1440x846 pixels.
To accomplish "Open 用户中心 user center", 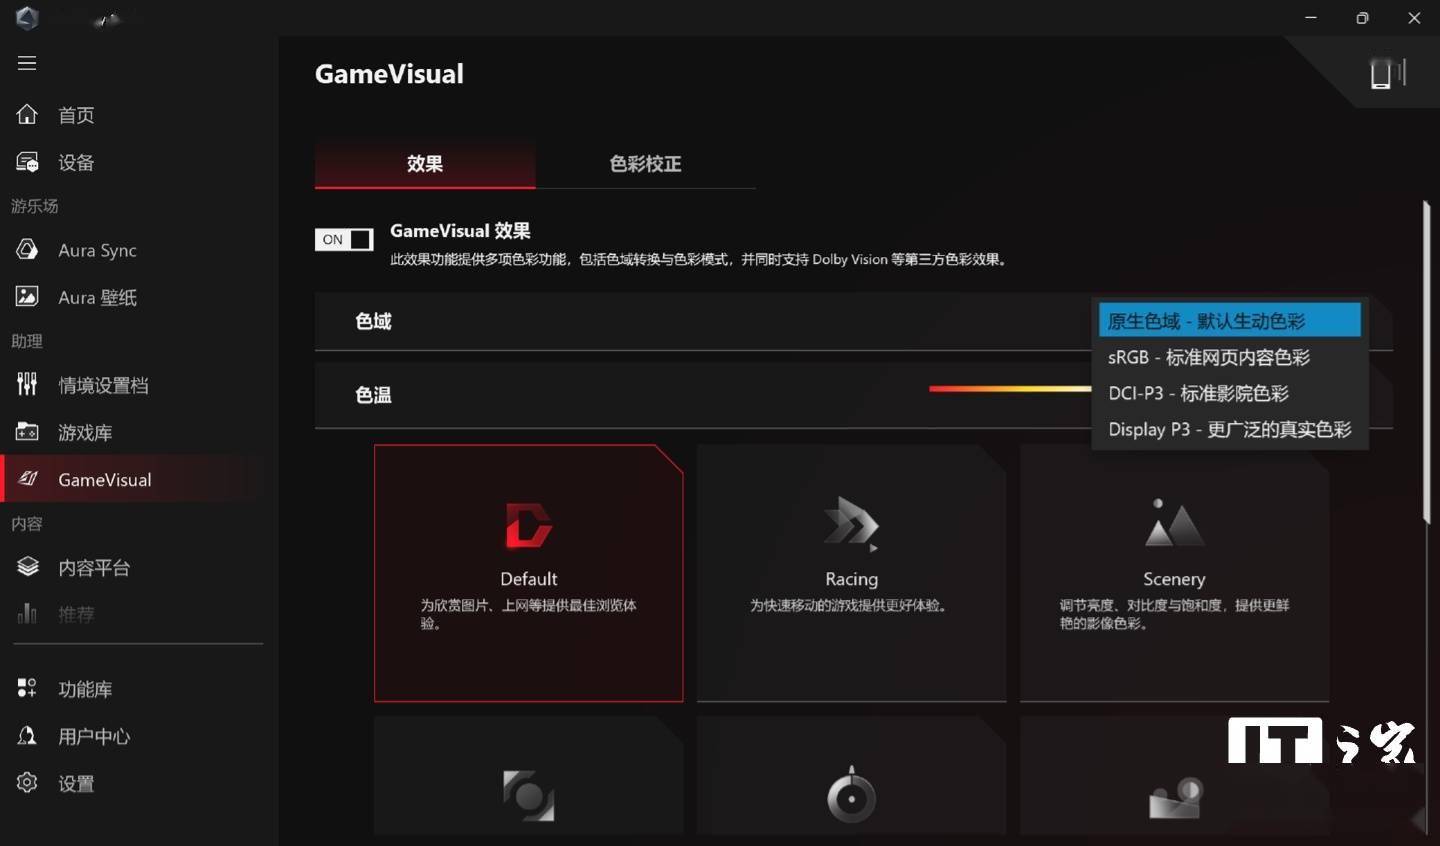I will pyautogui.click(x=93, y=736).
